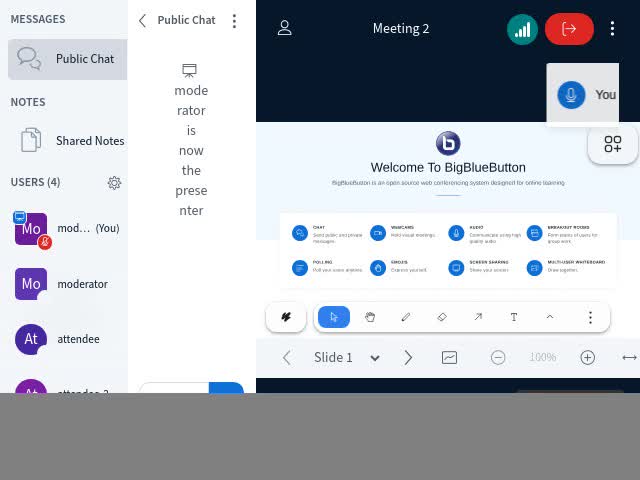Pick the Text tool

click(514, 317)
